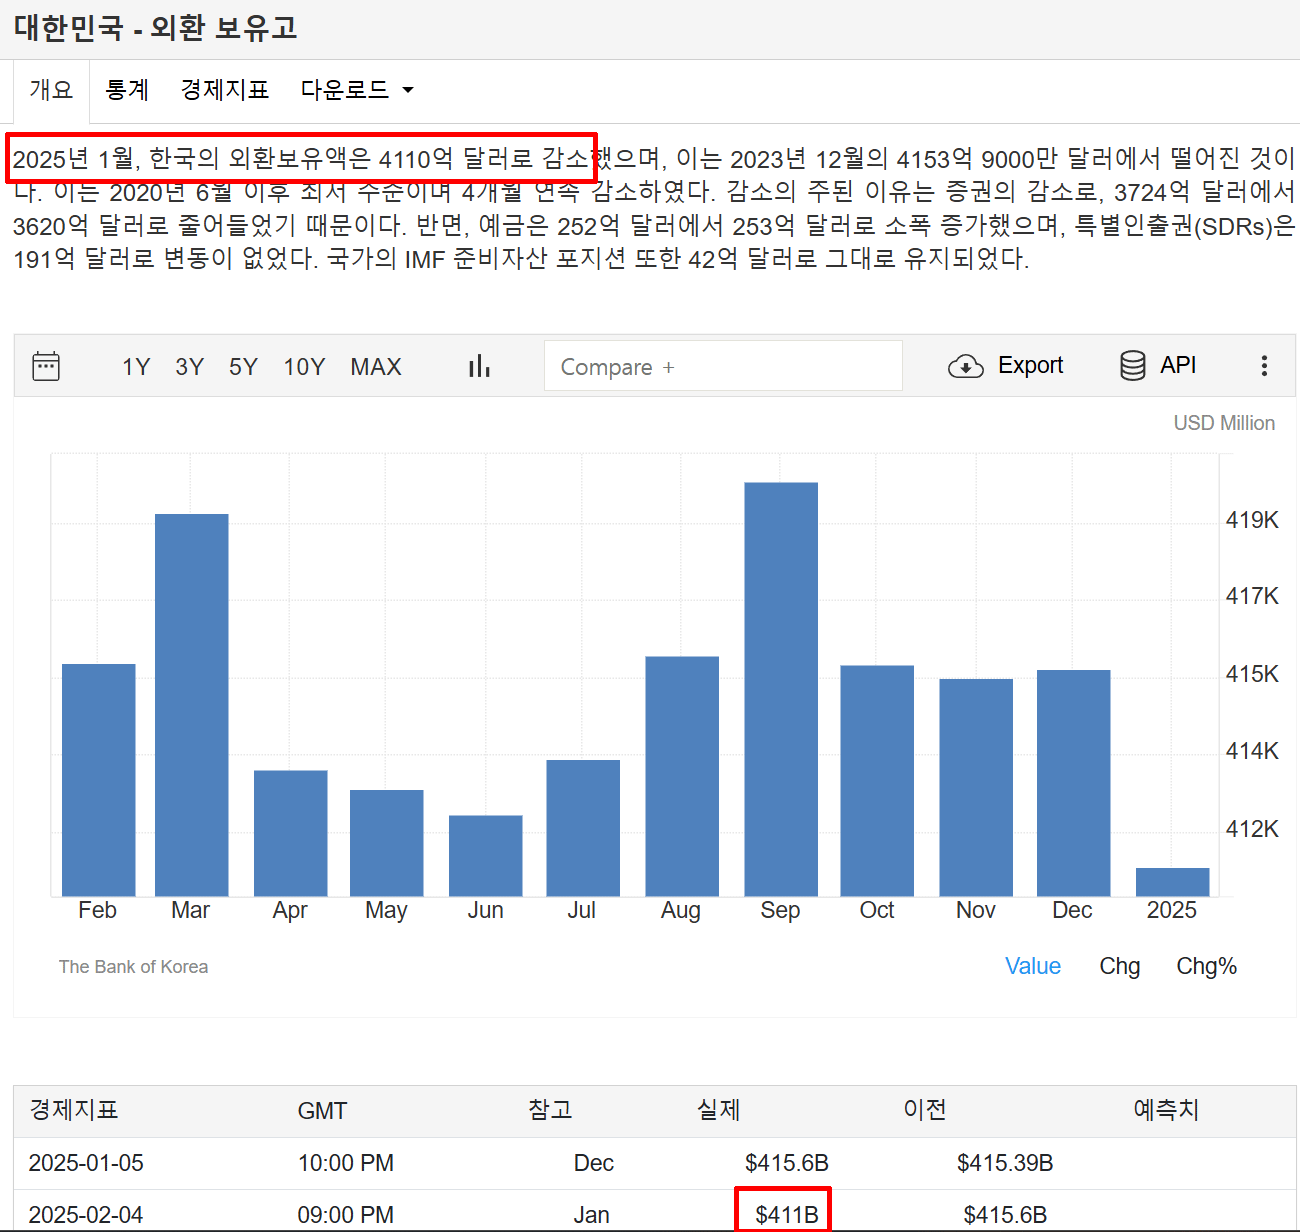
Task: Select the 5Y range button
Action: (243, 367)
